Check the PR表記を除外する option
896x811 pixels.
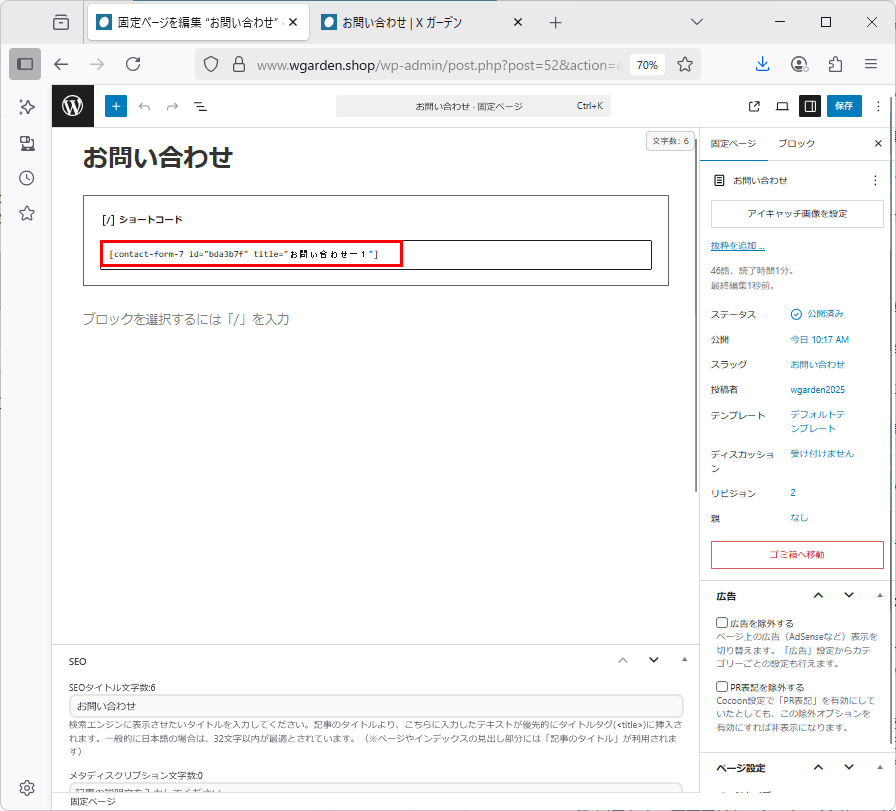pos(722,687)
